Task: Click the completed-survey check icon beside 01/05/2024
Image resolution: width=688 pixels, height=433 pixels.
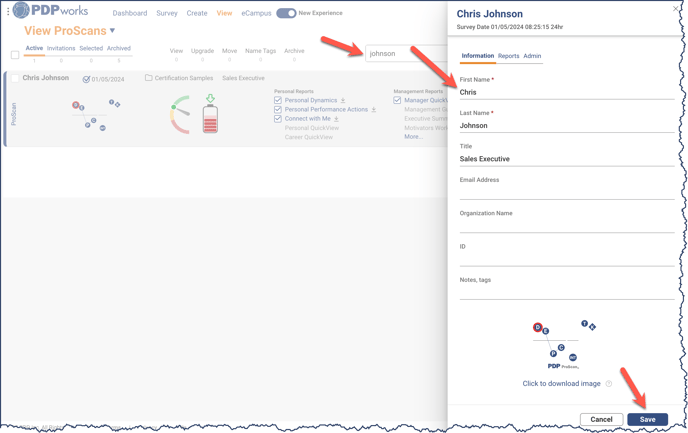Action: (86, 79)
